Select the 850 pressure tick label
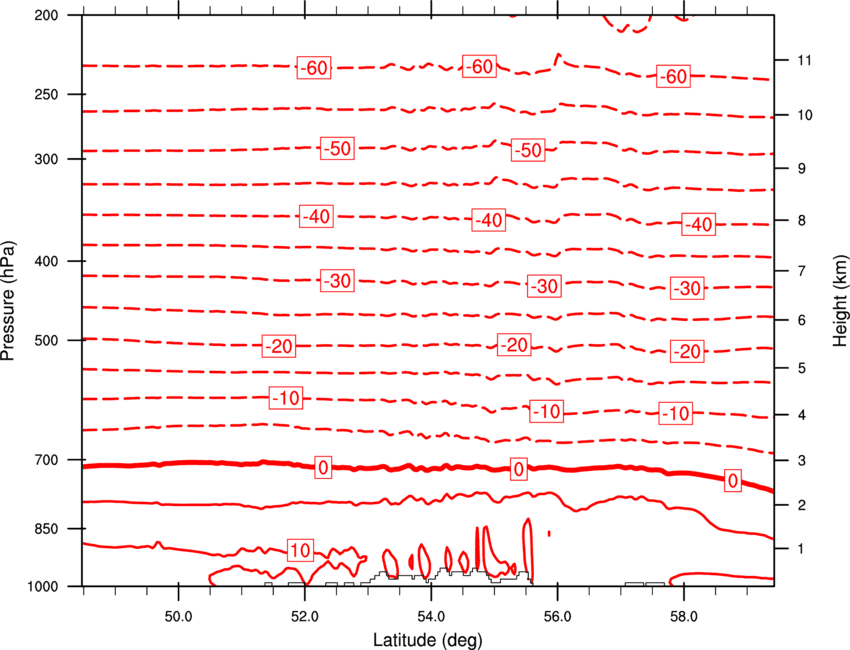The image size is (850, 650). (46, 529)
